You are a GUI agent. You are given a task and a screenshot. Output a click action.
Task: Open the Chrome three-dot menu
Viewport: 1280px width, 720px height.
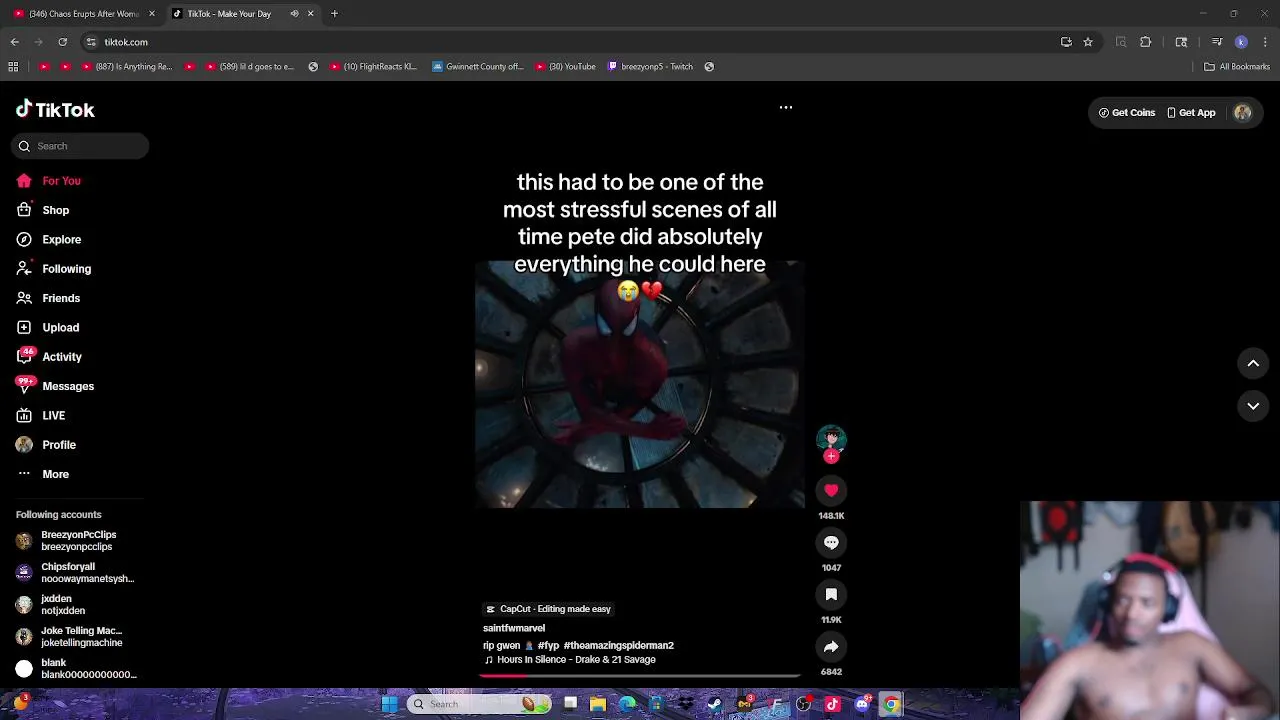[1266, 42]
